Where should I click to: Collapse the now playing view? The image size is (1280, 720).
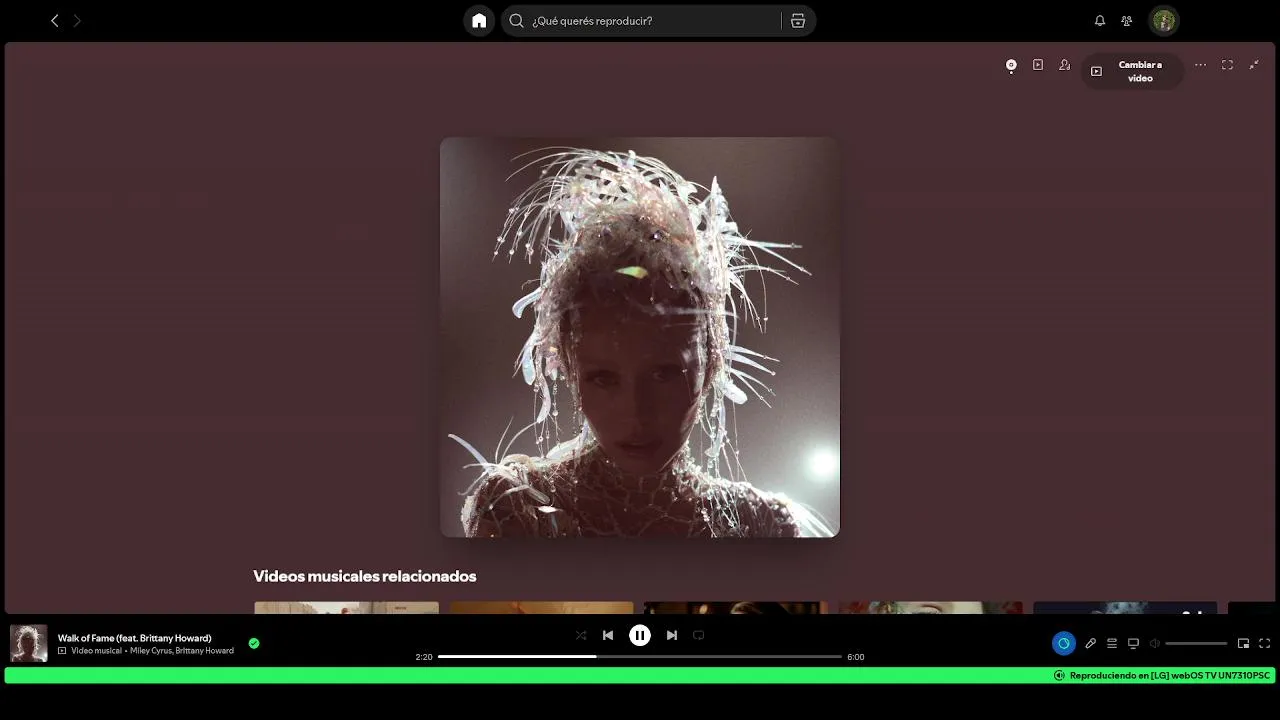point(1254,65)
